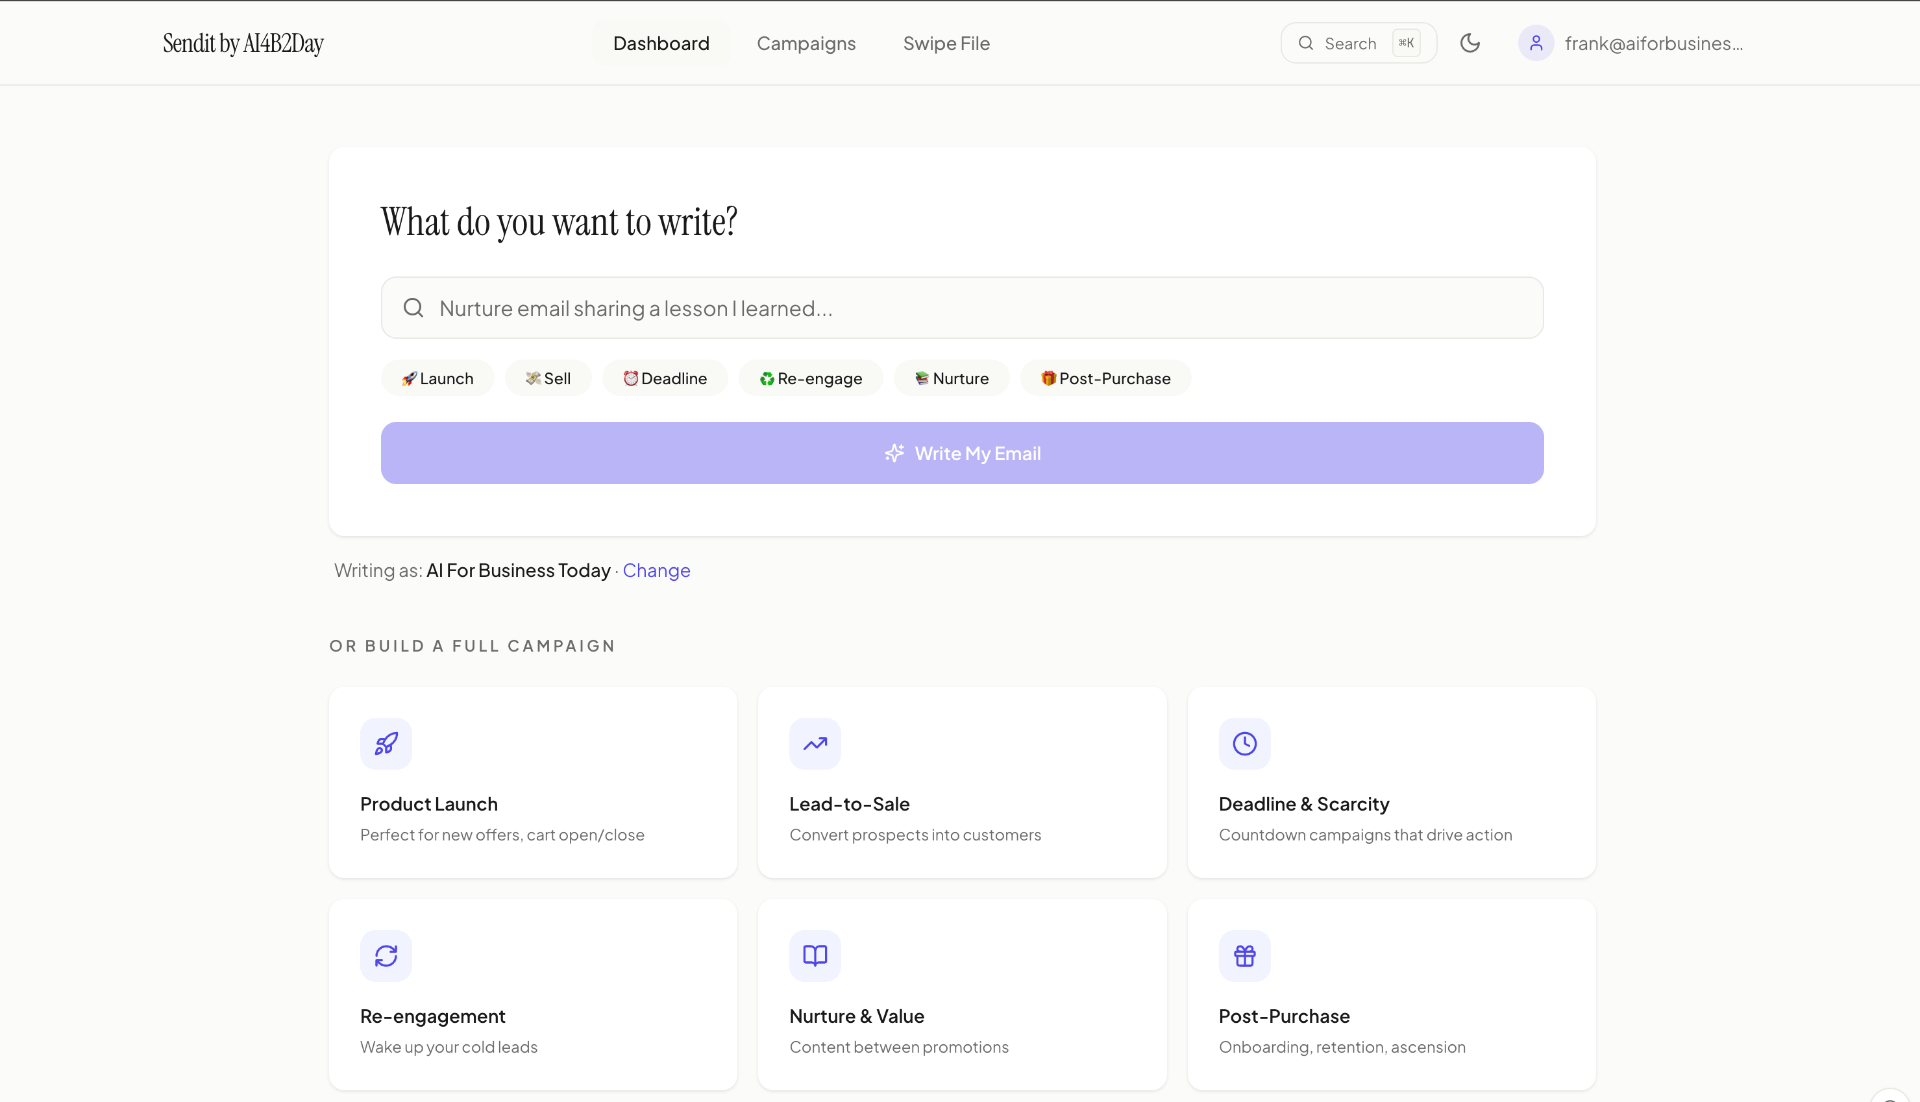This screenshot has width=1920, height=1102.
Task: Click the "OR BUILD A FULL CAMPAIGN" label
Action: 472,646
